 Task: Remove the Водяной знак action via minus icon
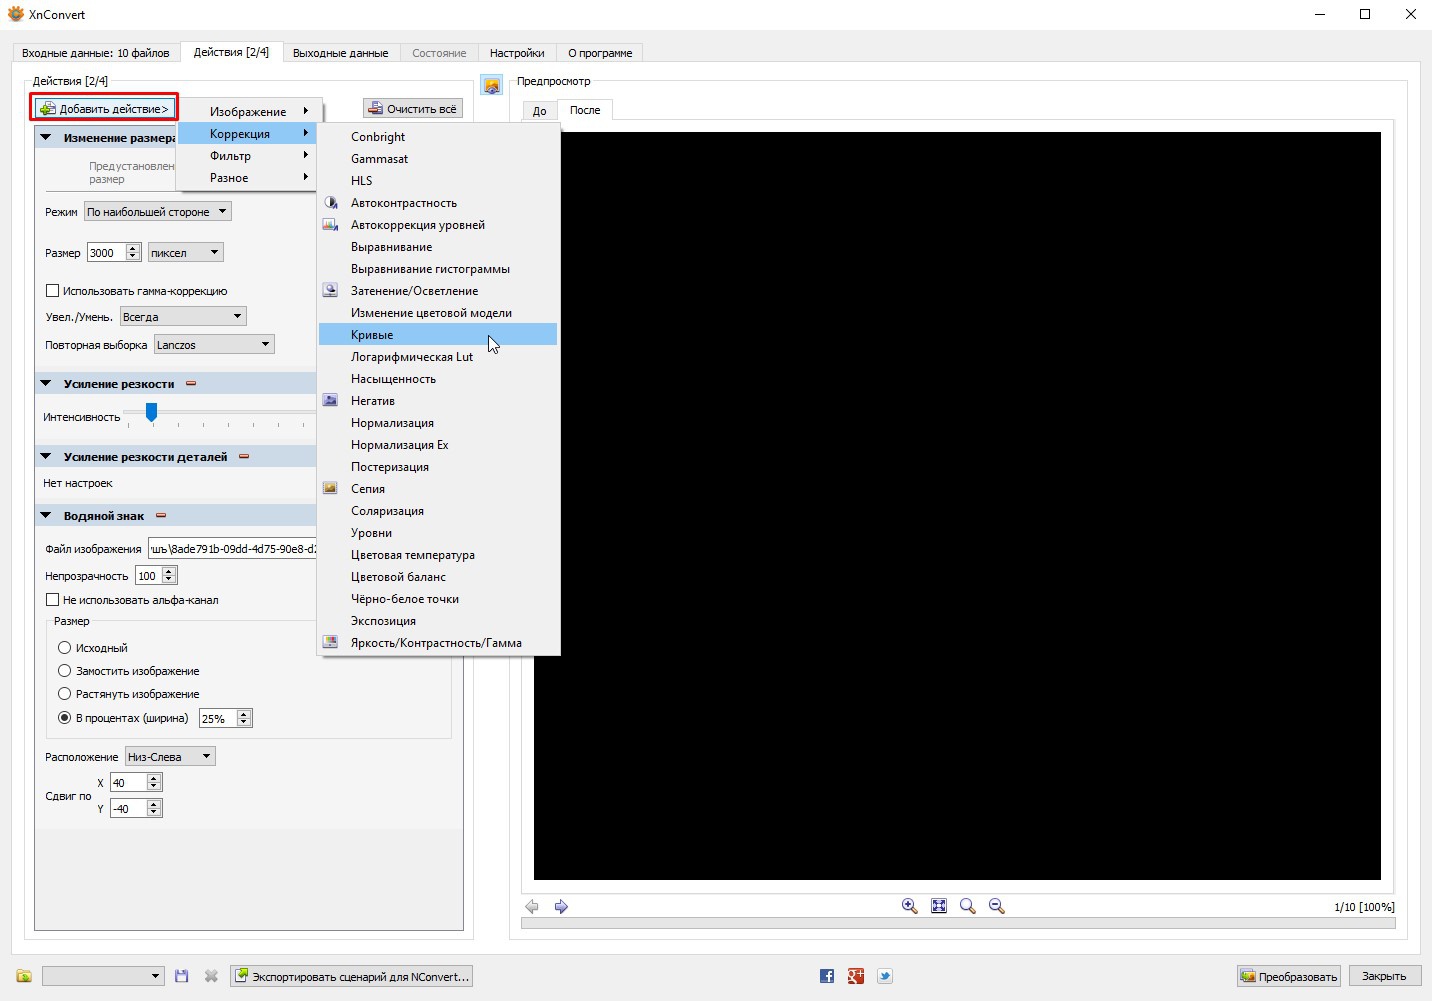click(x=161, y=515)
